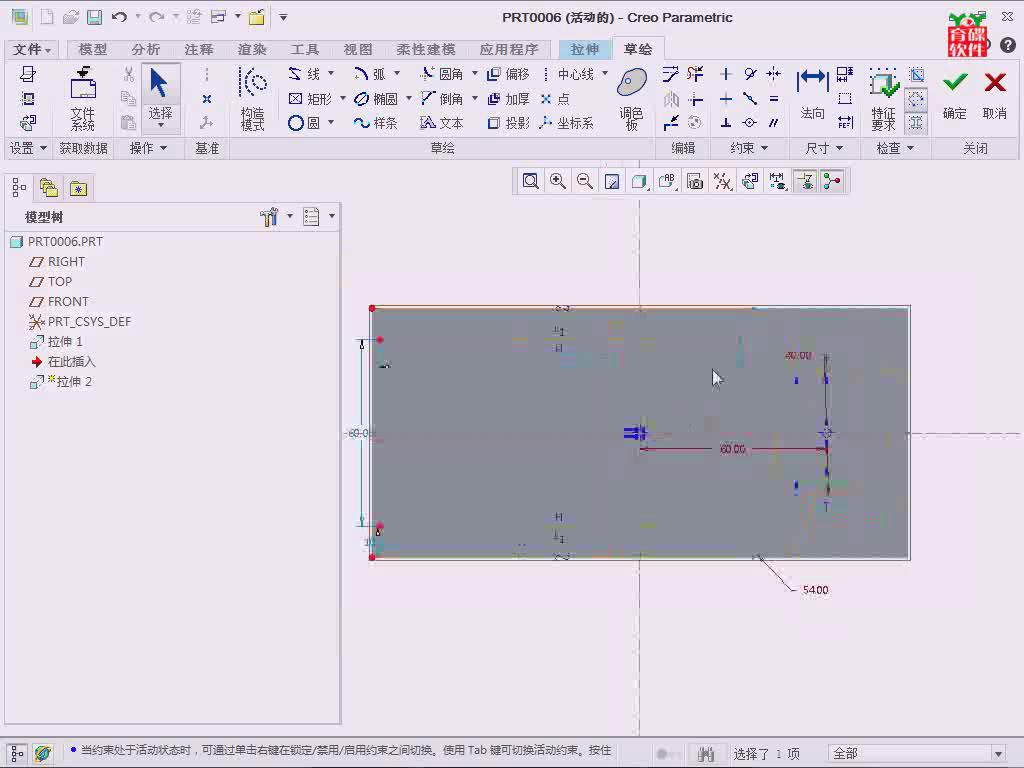Switch to the Model tab
The image size is (1024, 768).
[x=92, y=49]
